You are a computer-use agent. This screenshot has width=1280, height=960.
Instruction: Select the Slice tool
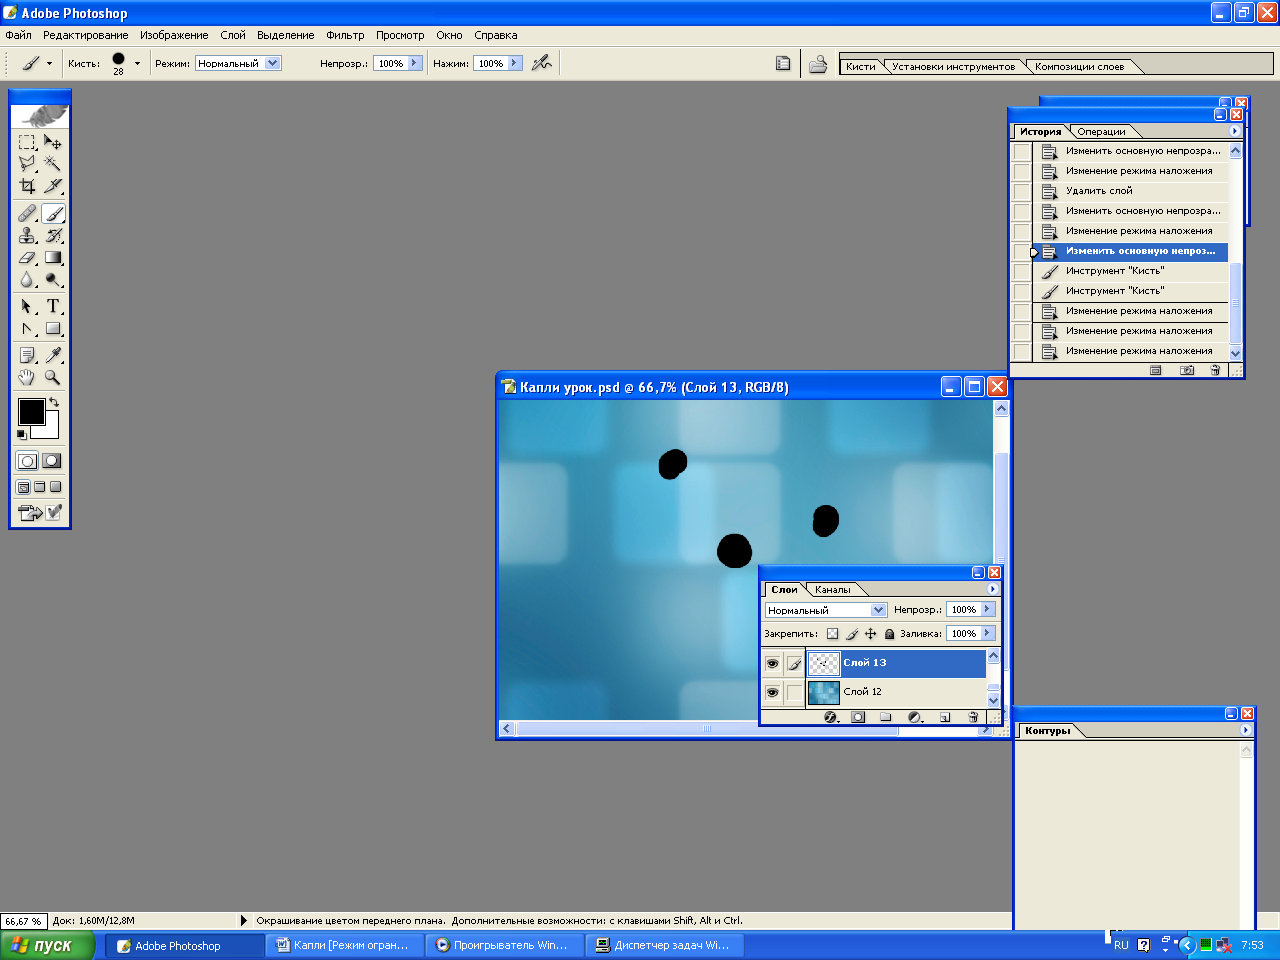click(53, 186)
